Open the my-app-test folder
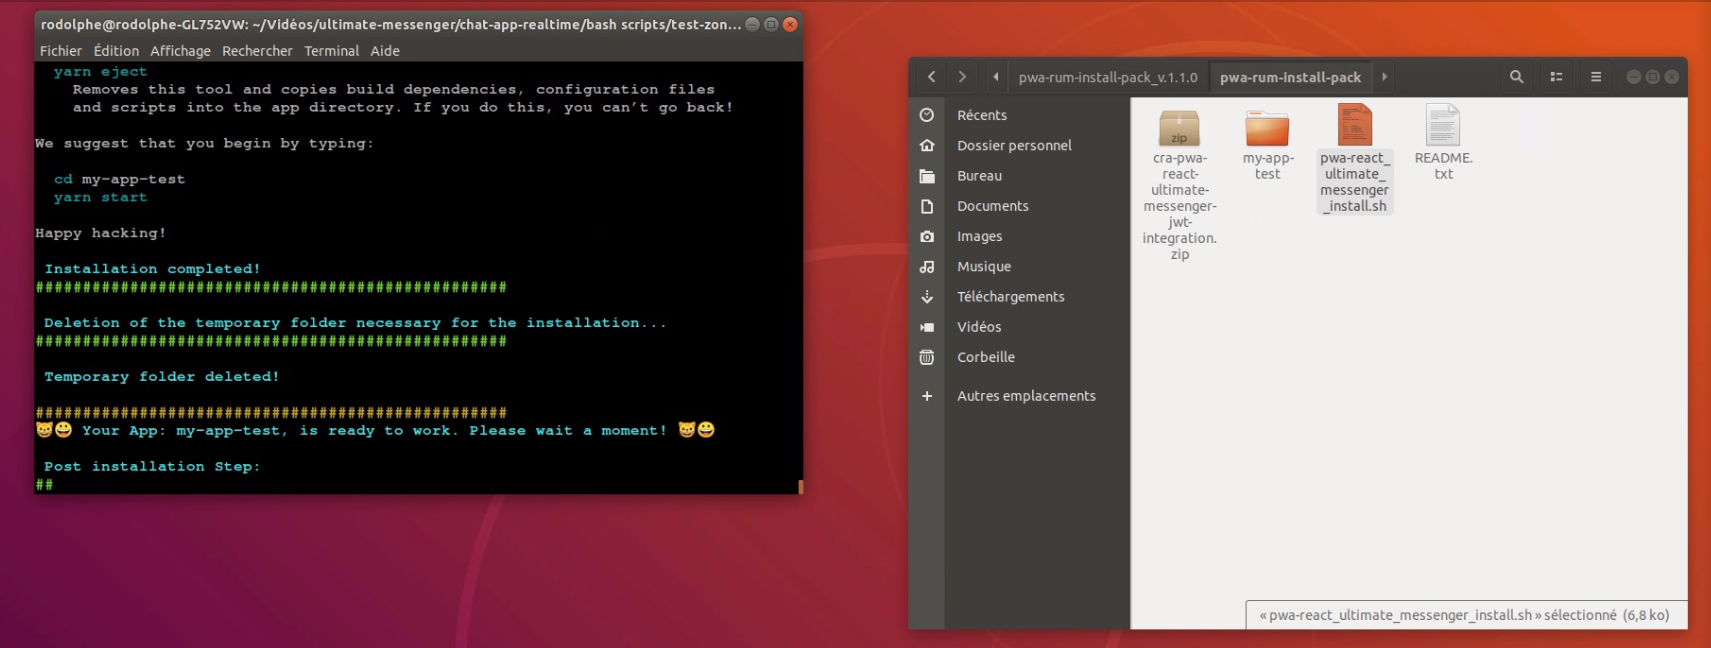Viewport: 1711px width, 648px height. point(1267,130)
